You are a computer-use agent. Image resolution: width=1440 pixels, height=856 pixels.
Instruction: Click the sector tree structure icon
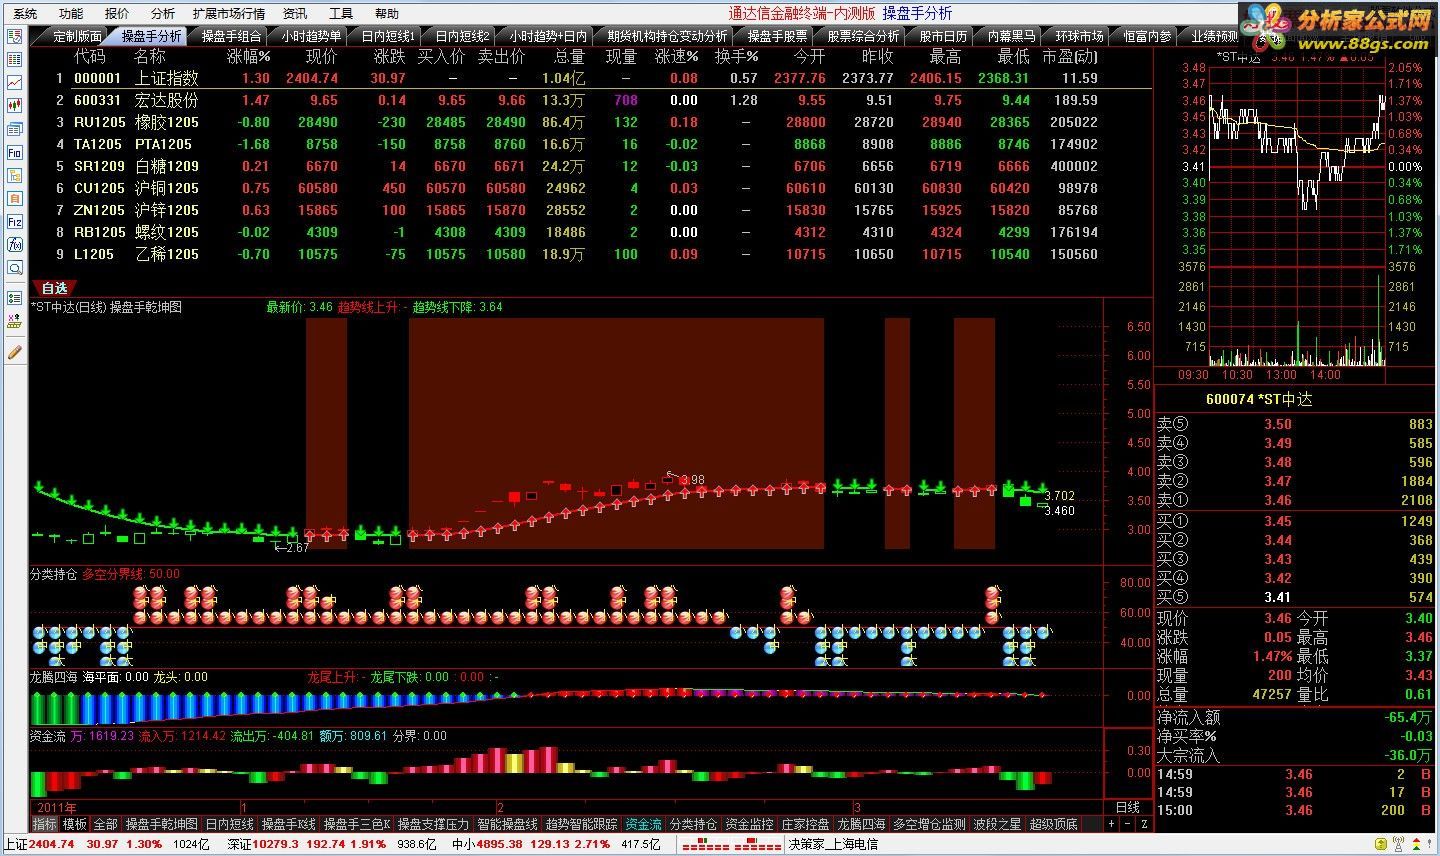pos(14,175)
